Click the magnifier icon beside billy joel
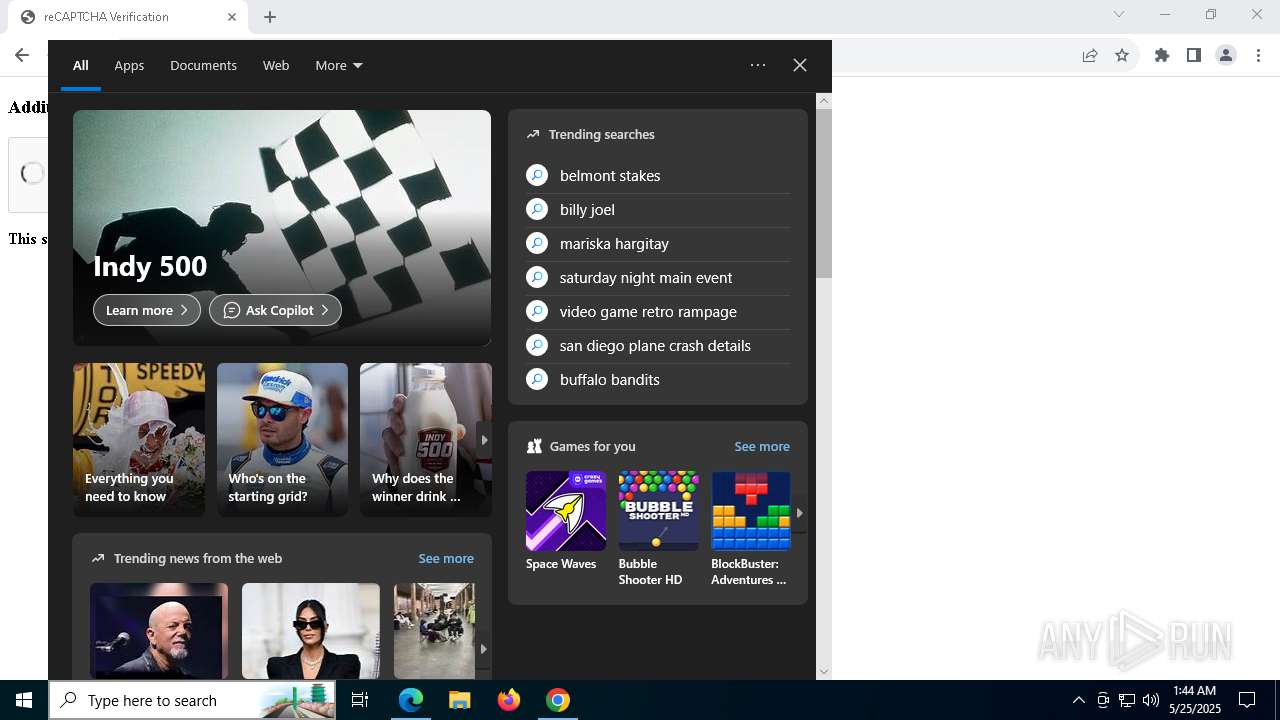The image size is (1280, 720). click(x=537, y=210)
